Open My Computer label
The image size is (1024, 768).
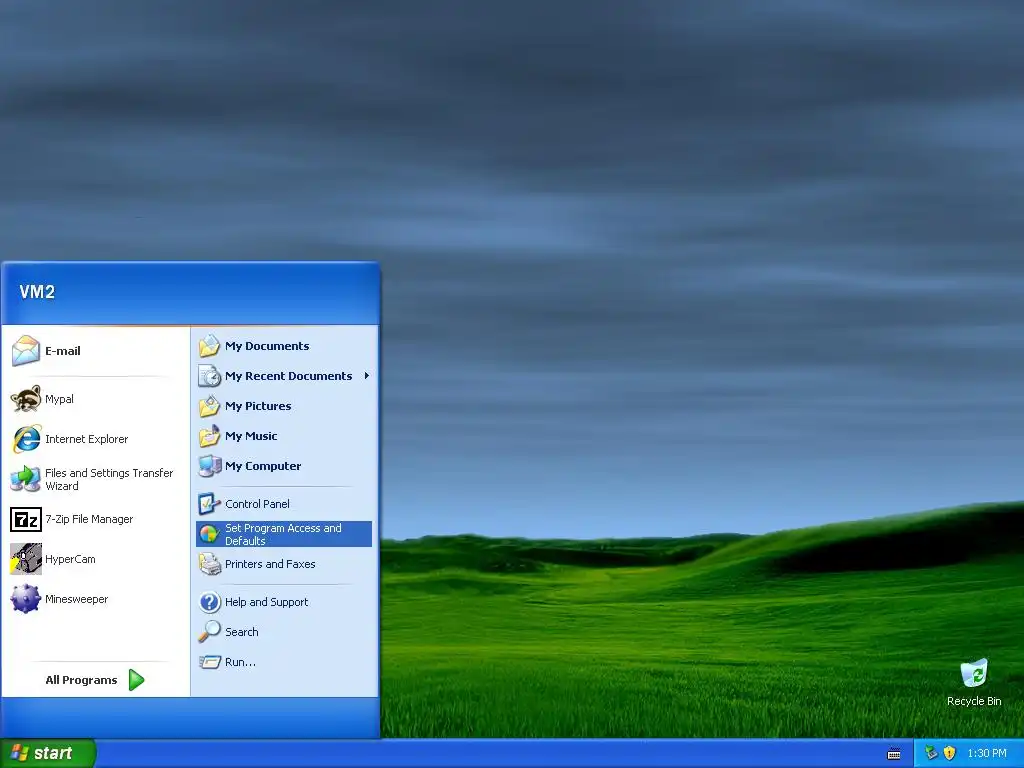(x=263, y=466)
